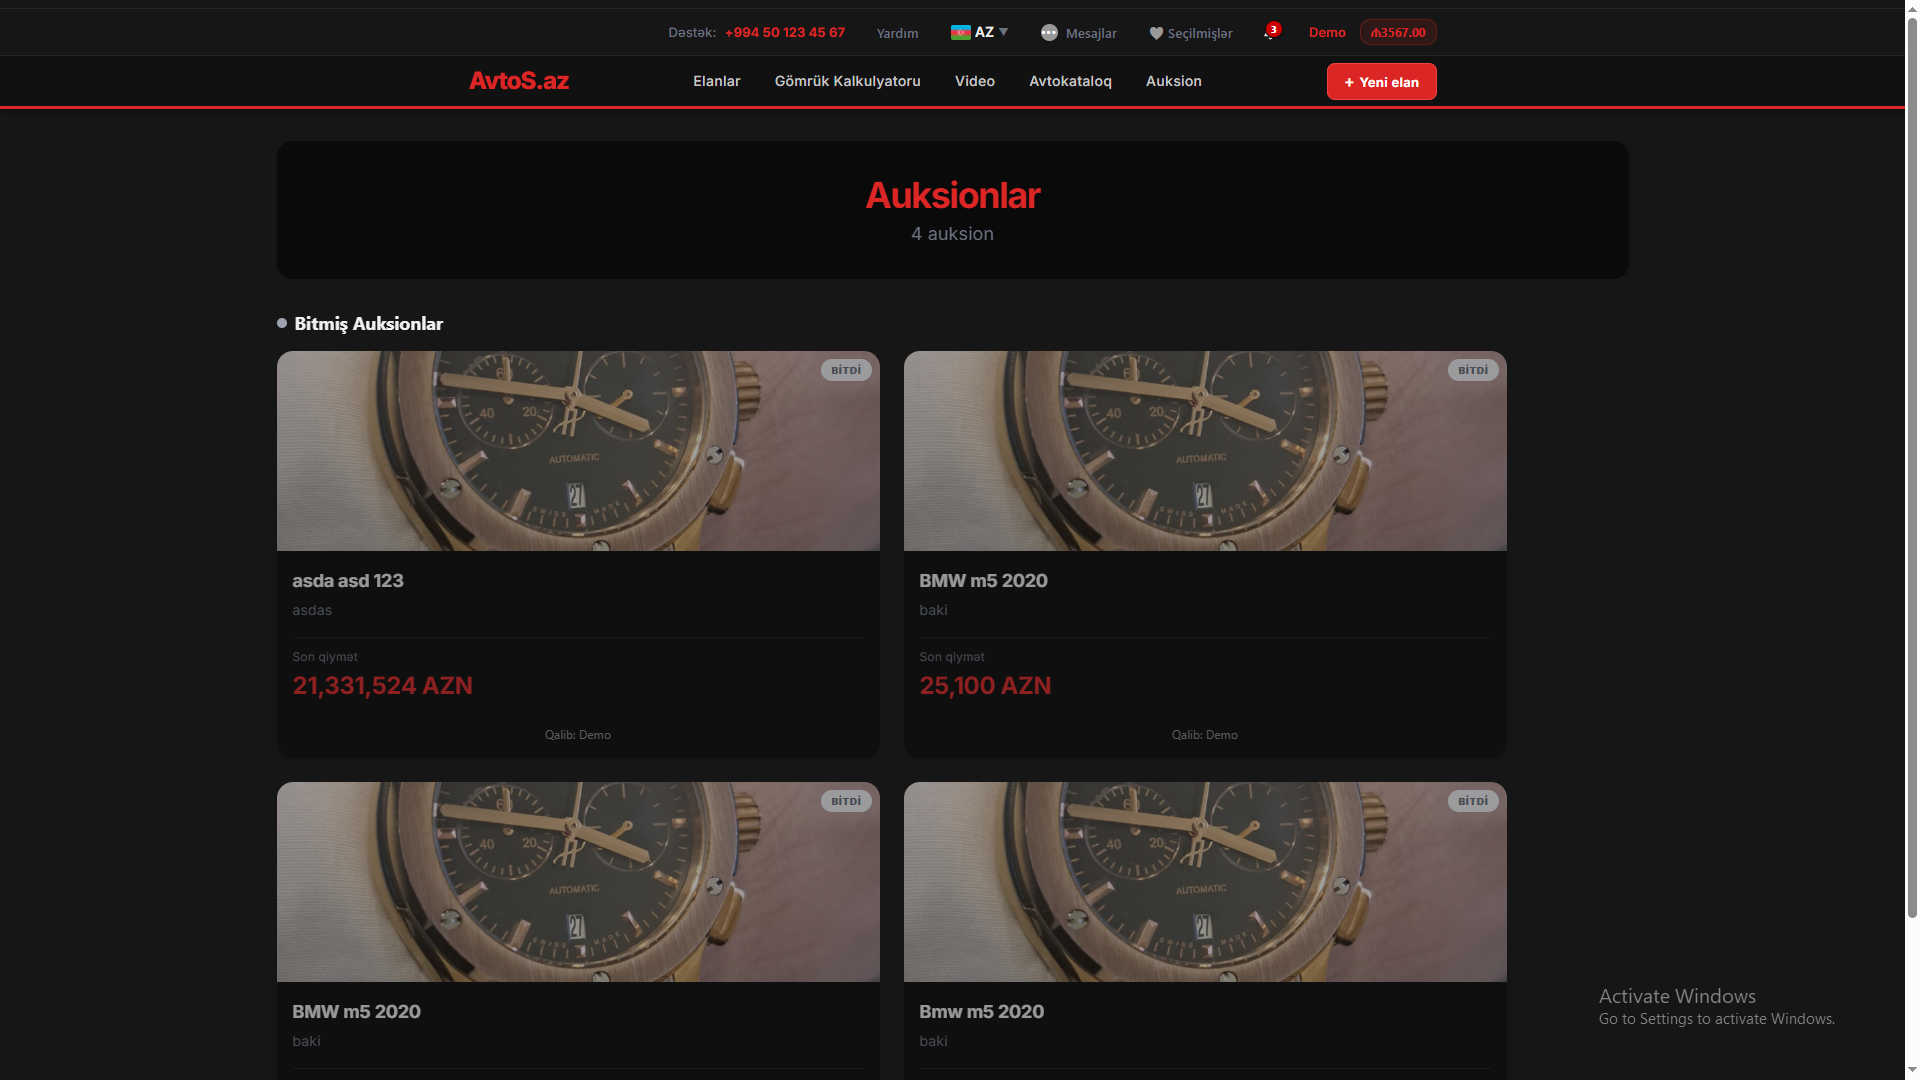Open the Mesajlar link text
The height and width of the screenshot is (1080, 1920).
click(1091, 33)
